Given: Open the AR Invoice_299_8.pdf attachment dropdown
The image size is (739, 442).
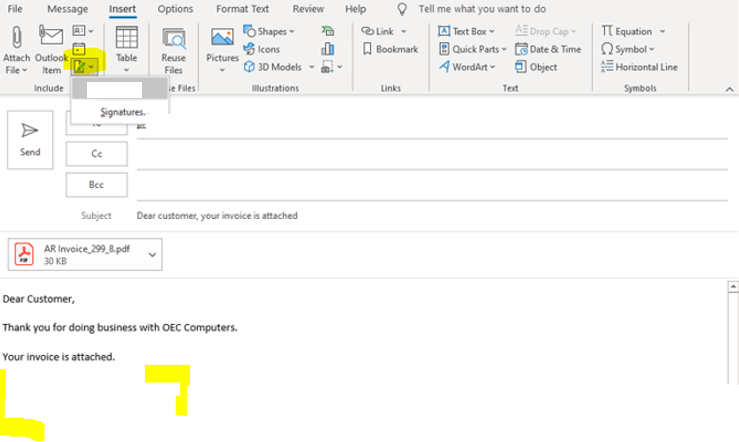Looking at the screenshot, I should coord(152,254).
